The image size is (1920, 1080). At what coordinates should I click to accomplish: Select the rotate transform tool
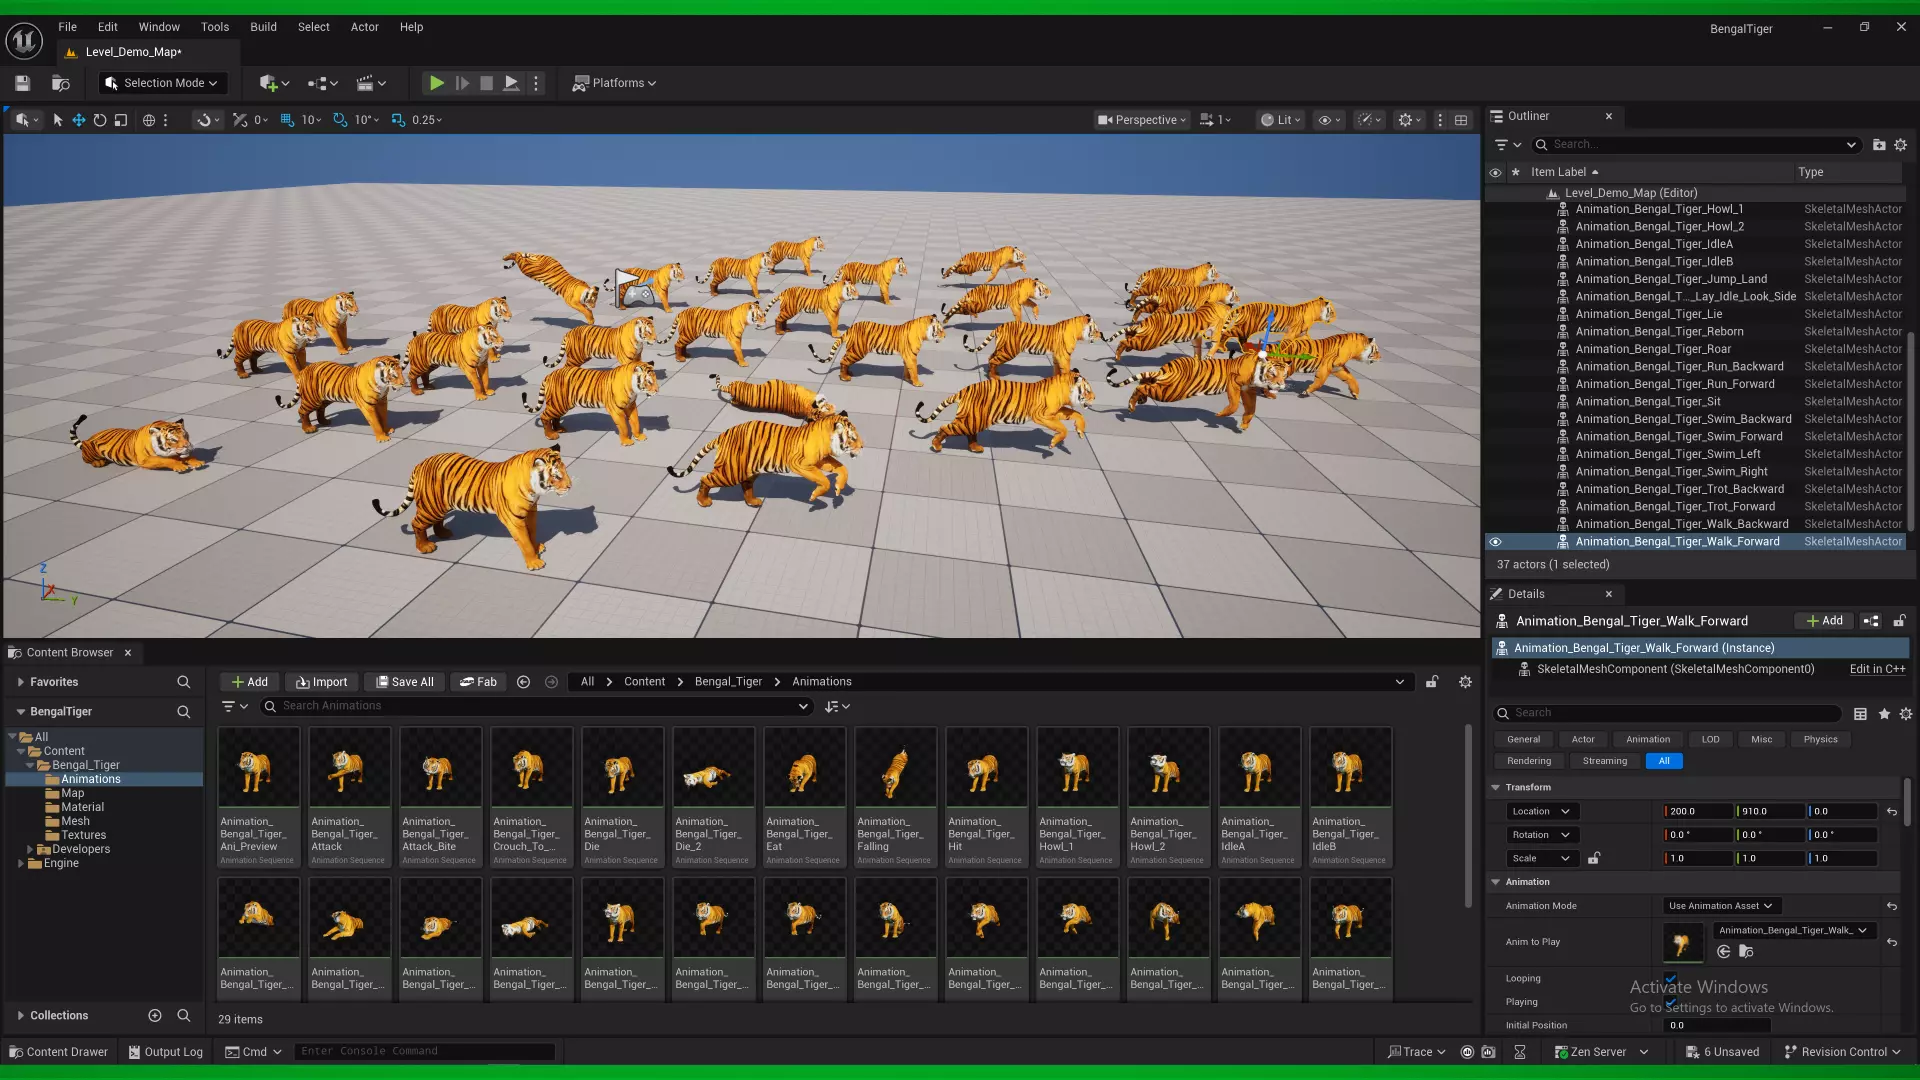click(100, 120)
